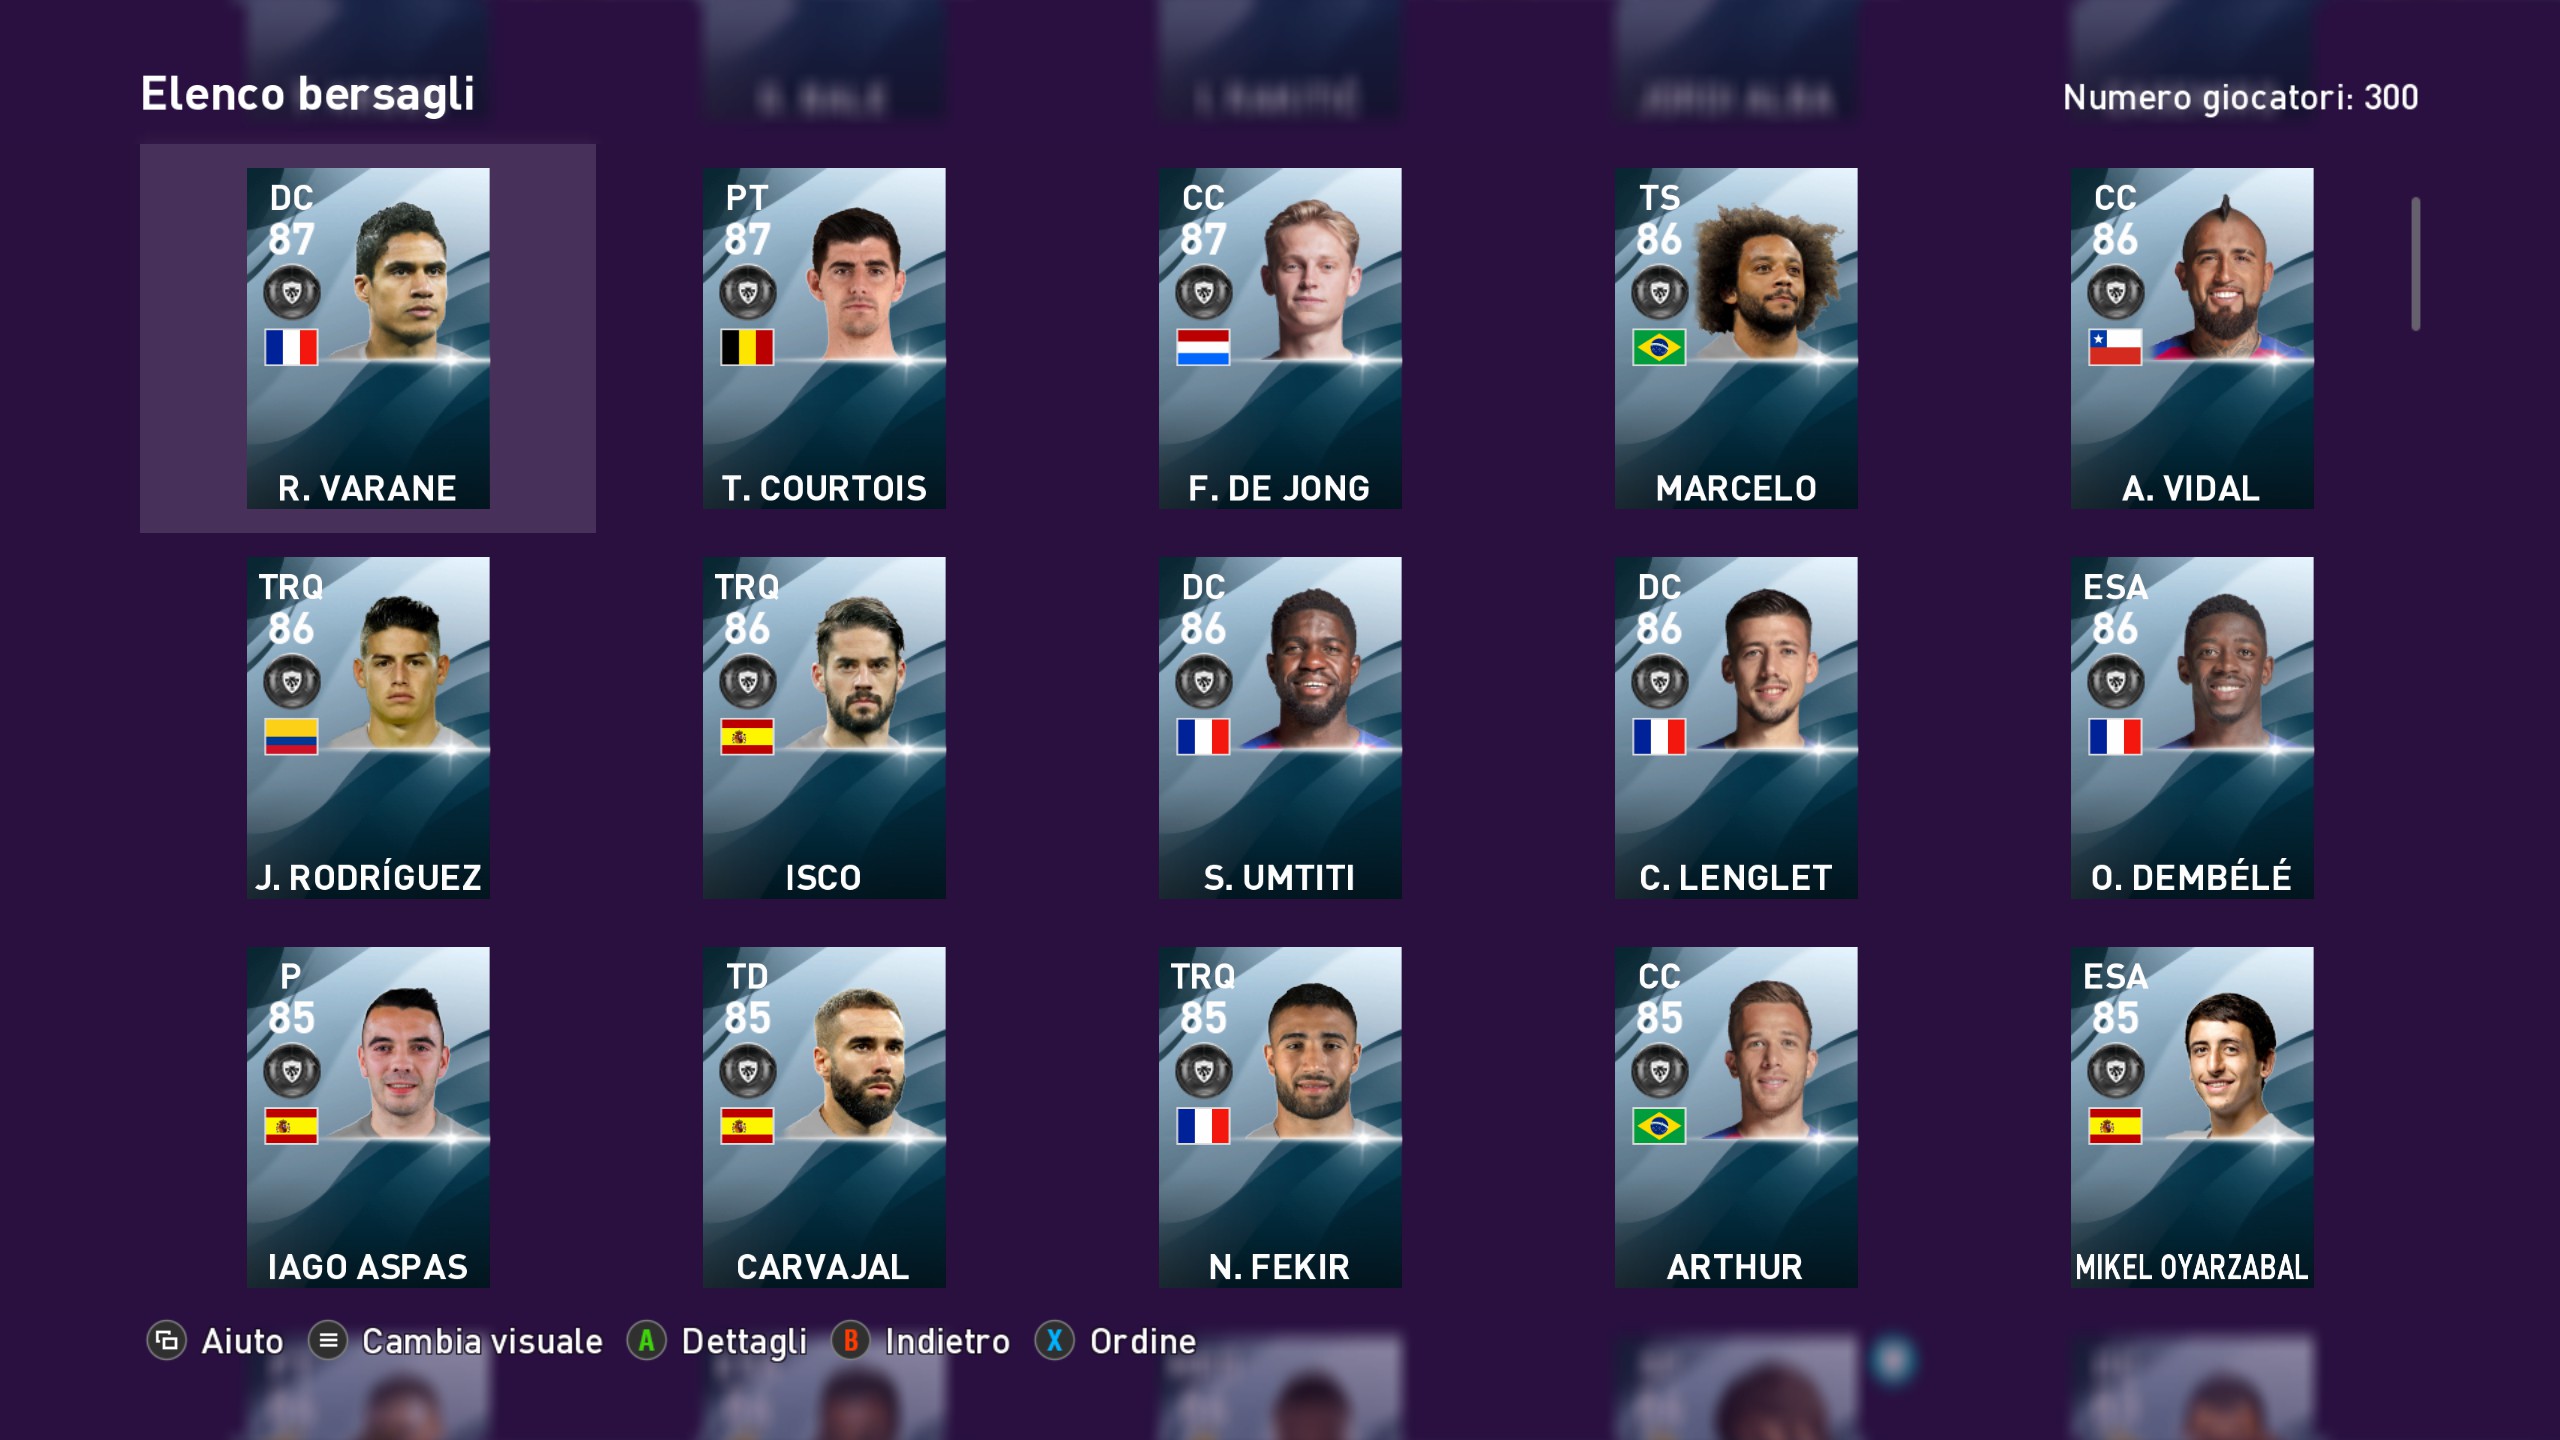Click the Aiuto view button icon

coord(167,1341)
